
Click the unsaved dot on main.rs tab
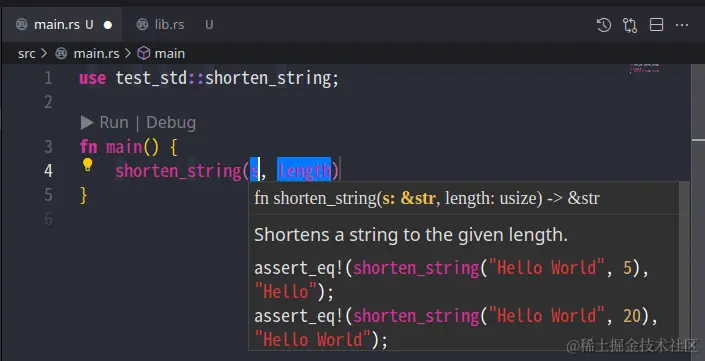point(108,25)
